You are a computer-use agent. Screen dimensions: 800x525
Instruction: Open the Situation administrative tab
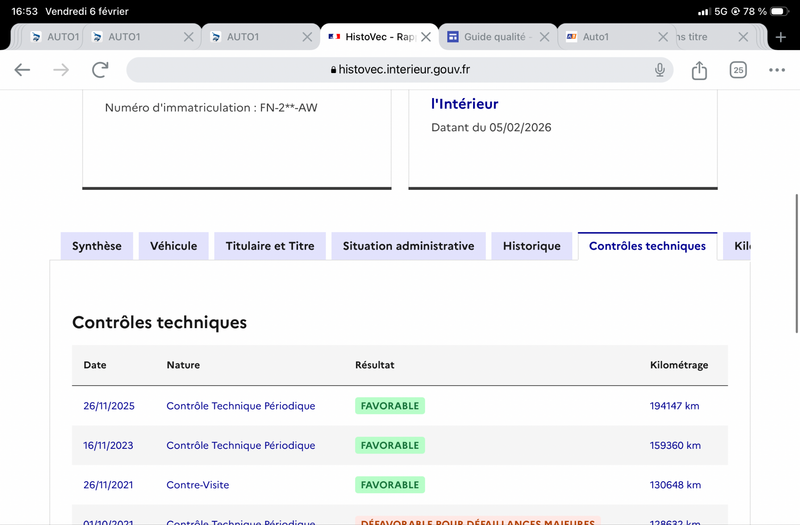[408, 246]
